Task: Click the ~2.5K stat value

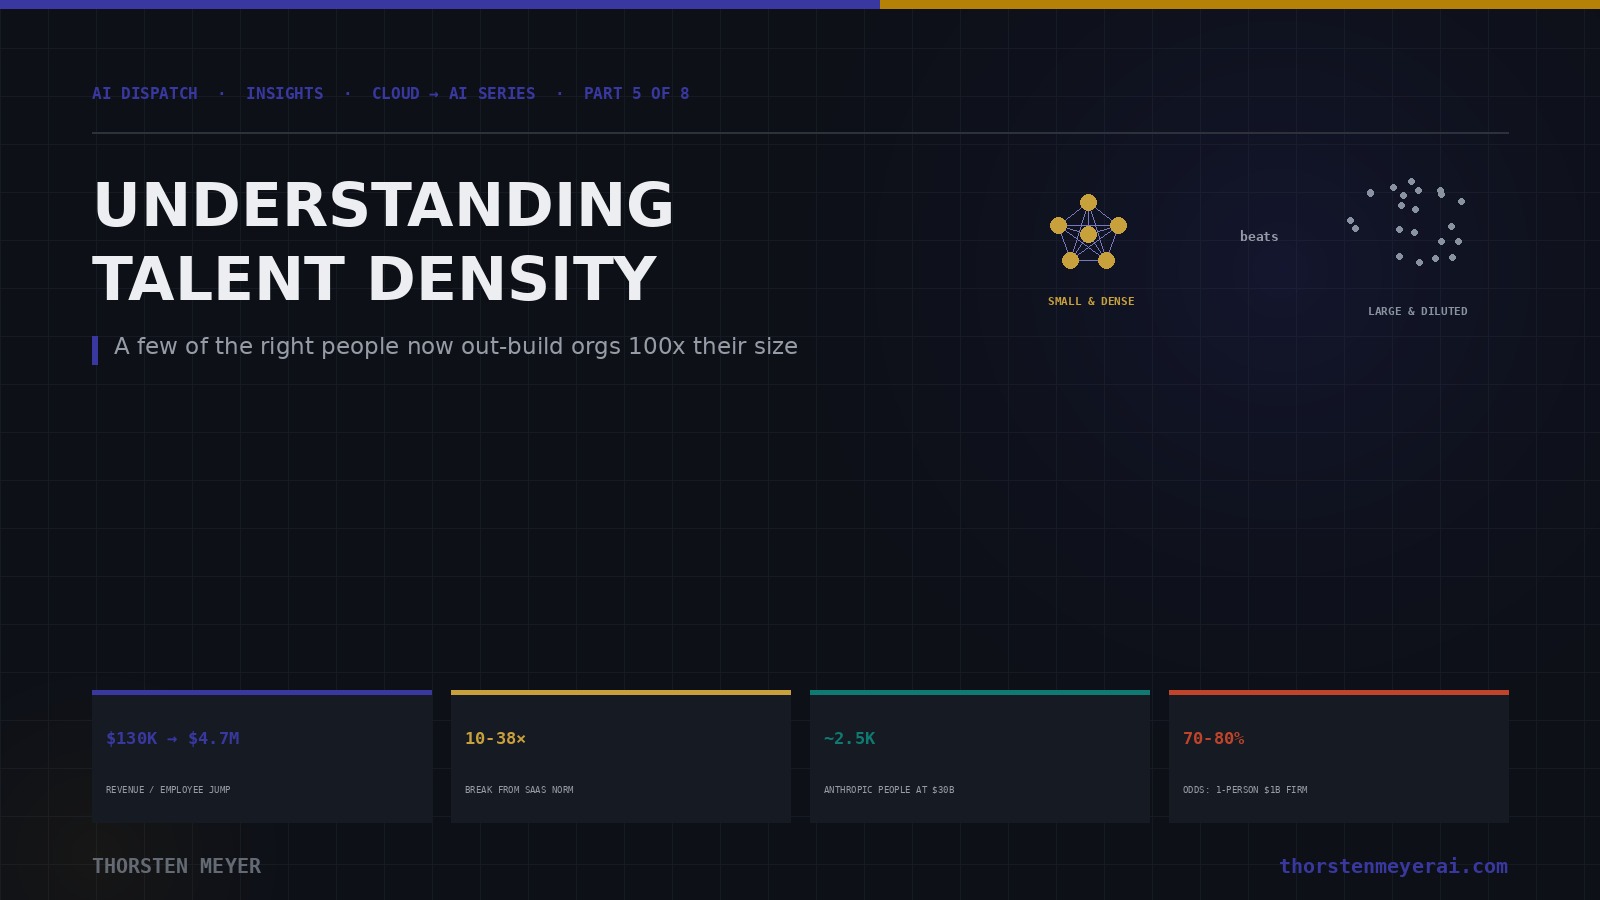Action: click(x=849, y=738)
